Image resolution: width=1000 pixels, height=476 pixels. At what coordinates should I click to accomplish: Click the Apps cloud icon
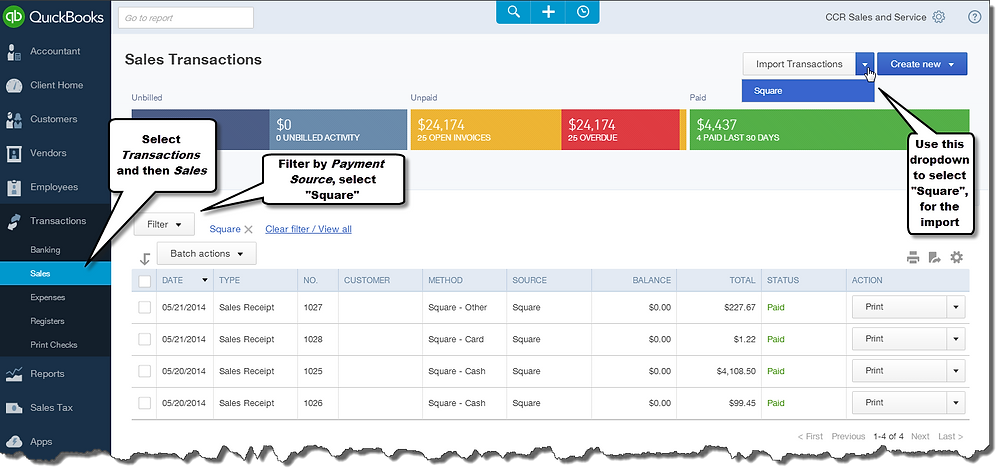pyautogui.click(x=14, y=442)
